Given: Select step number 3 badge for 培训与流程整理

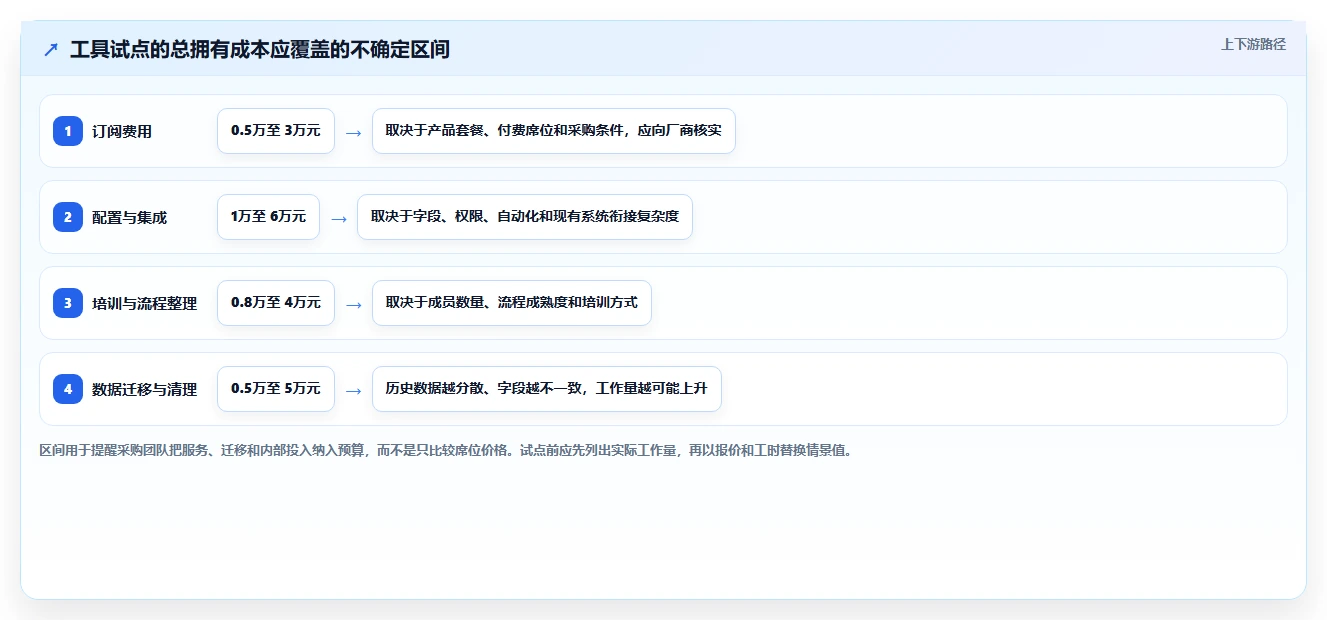Looking at the screenshot, I should pyautogui.click(x=68, y=303).
